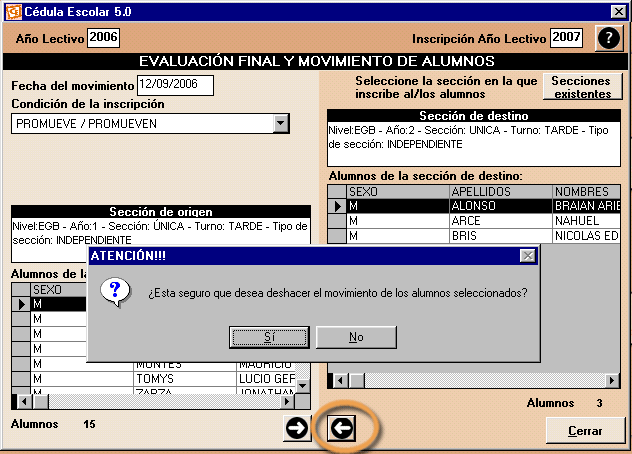Click the Fecha del movimiento date field

pyautogui.click(x=175, y=85)
